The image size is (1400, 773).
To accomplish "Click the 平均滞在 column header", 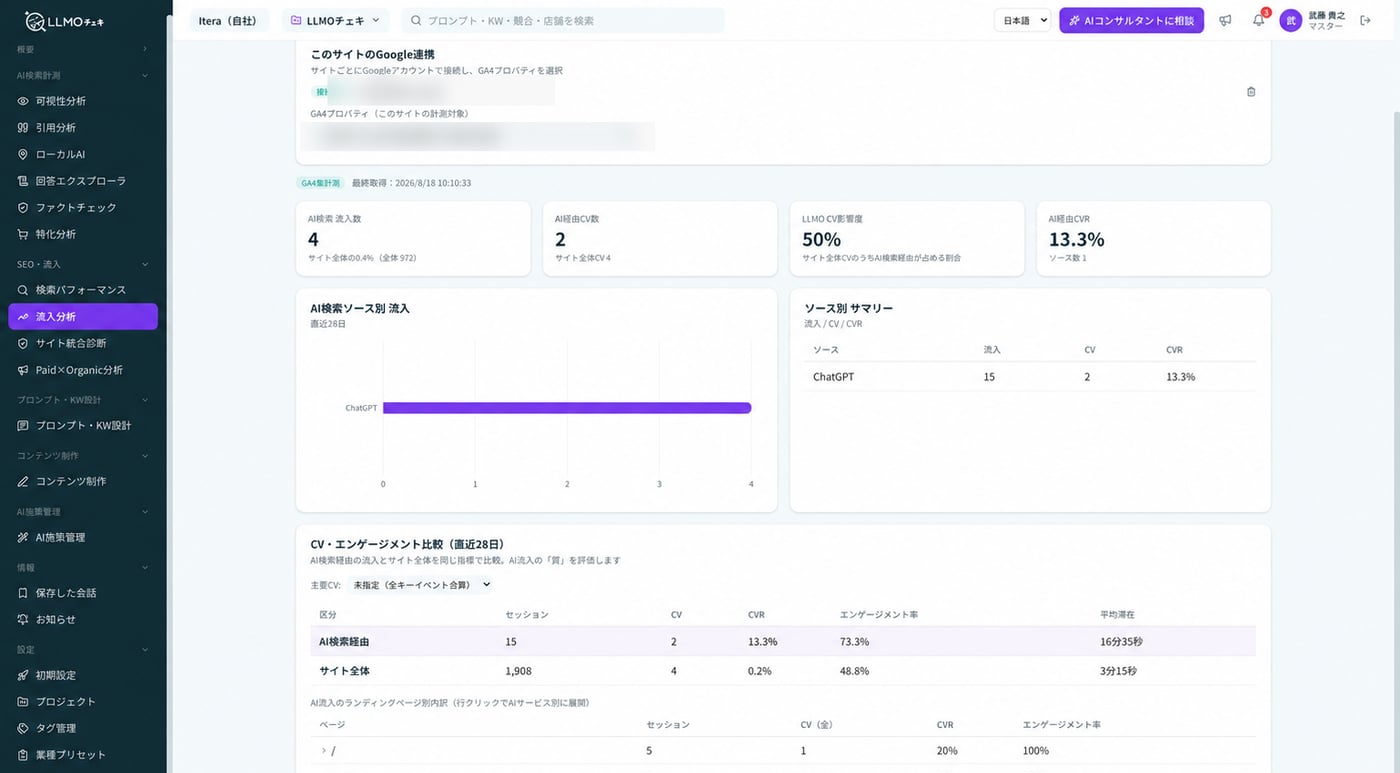I will coord(1117,614).
